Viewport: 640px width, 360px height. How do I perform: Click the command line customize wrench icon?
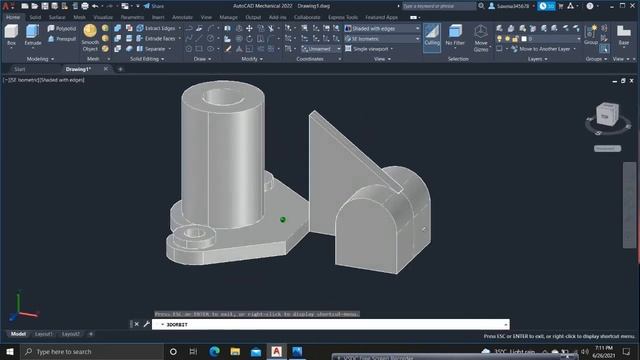(x=147, y=324)
